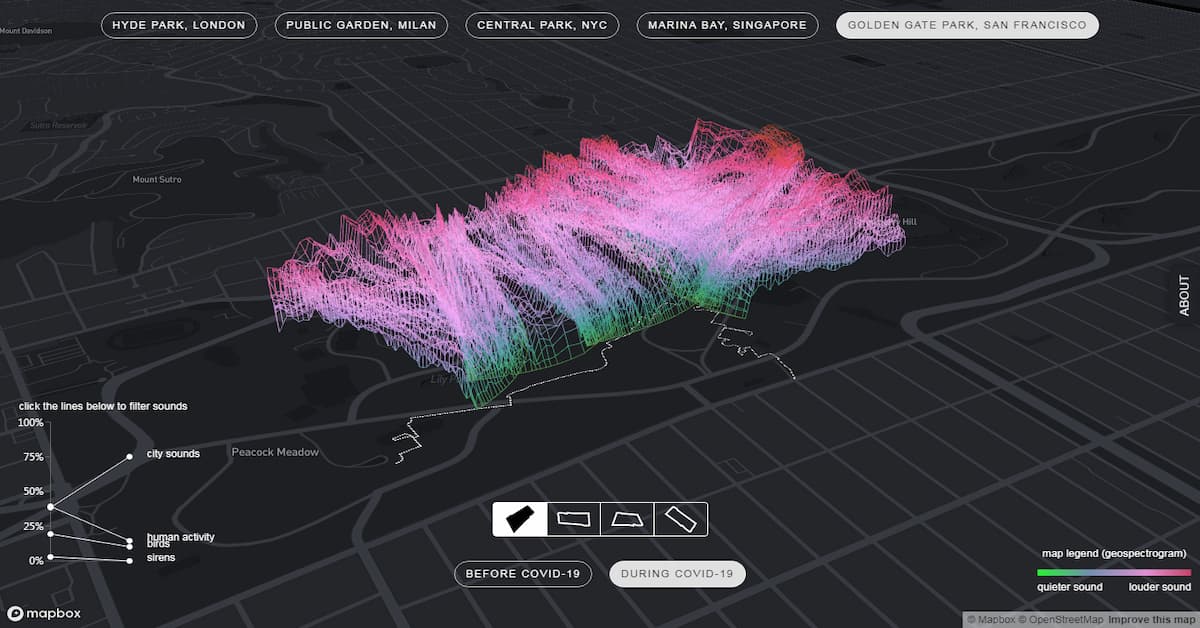1200x628 pixels.
Task: Select Golden Gate Park, San Francisco
Action: coord(966,25)
